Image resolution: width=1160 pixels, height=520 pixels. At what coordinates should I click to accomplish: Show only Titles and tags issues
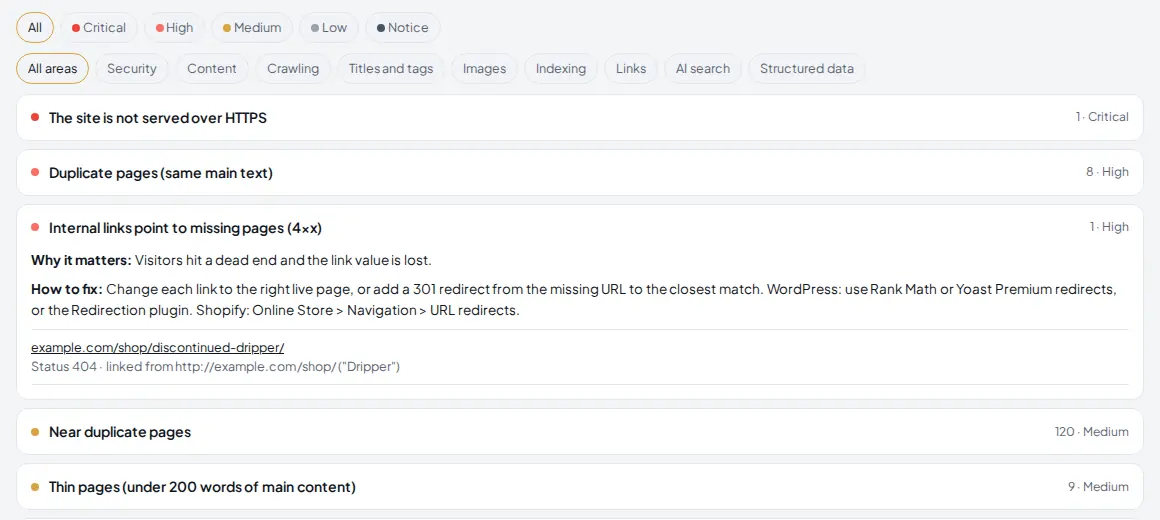[x=391, y=69]
